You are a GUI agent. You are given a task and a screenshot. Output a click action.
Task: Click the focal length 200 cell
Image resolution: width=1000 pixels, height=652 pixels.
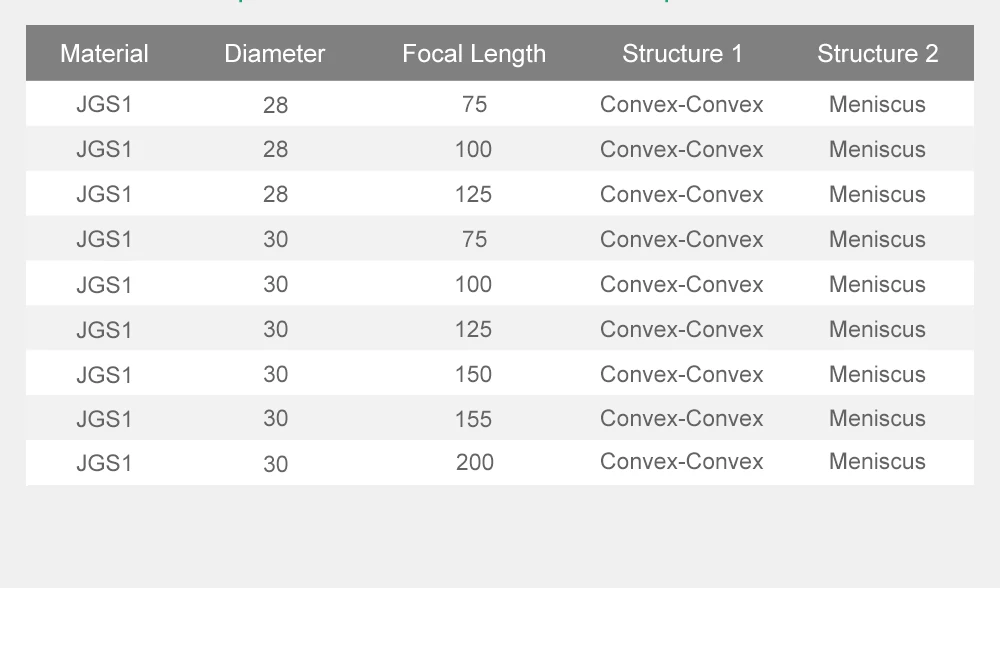(x=474, y=462)
